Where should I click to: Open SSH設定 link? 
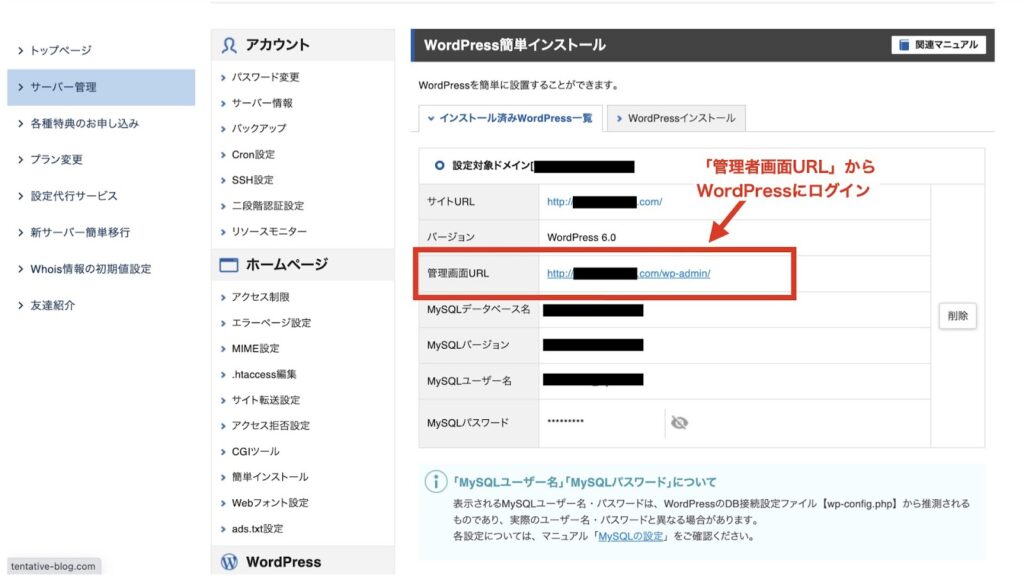(x=253, y=180)
